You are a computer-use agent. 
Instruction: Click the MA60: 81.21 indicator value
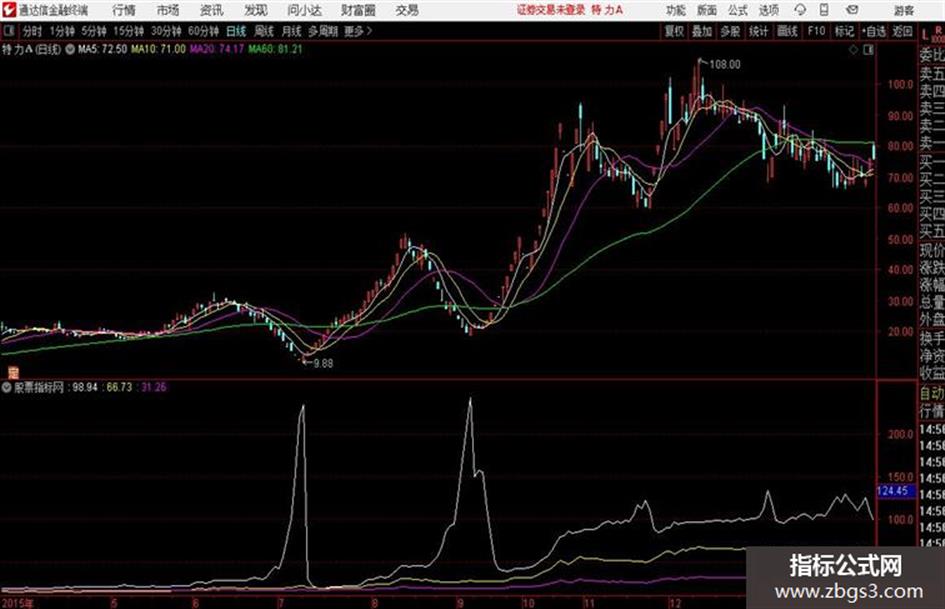(275, 49)
